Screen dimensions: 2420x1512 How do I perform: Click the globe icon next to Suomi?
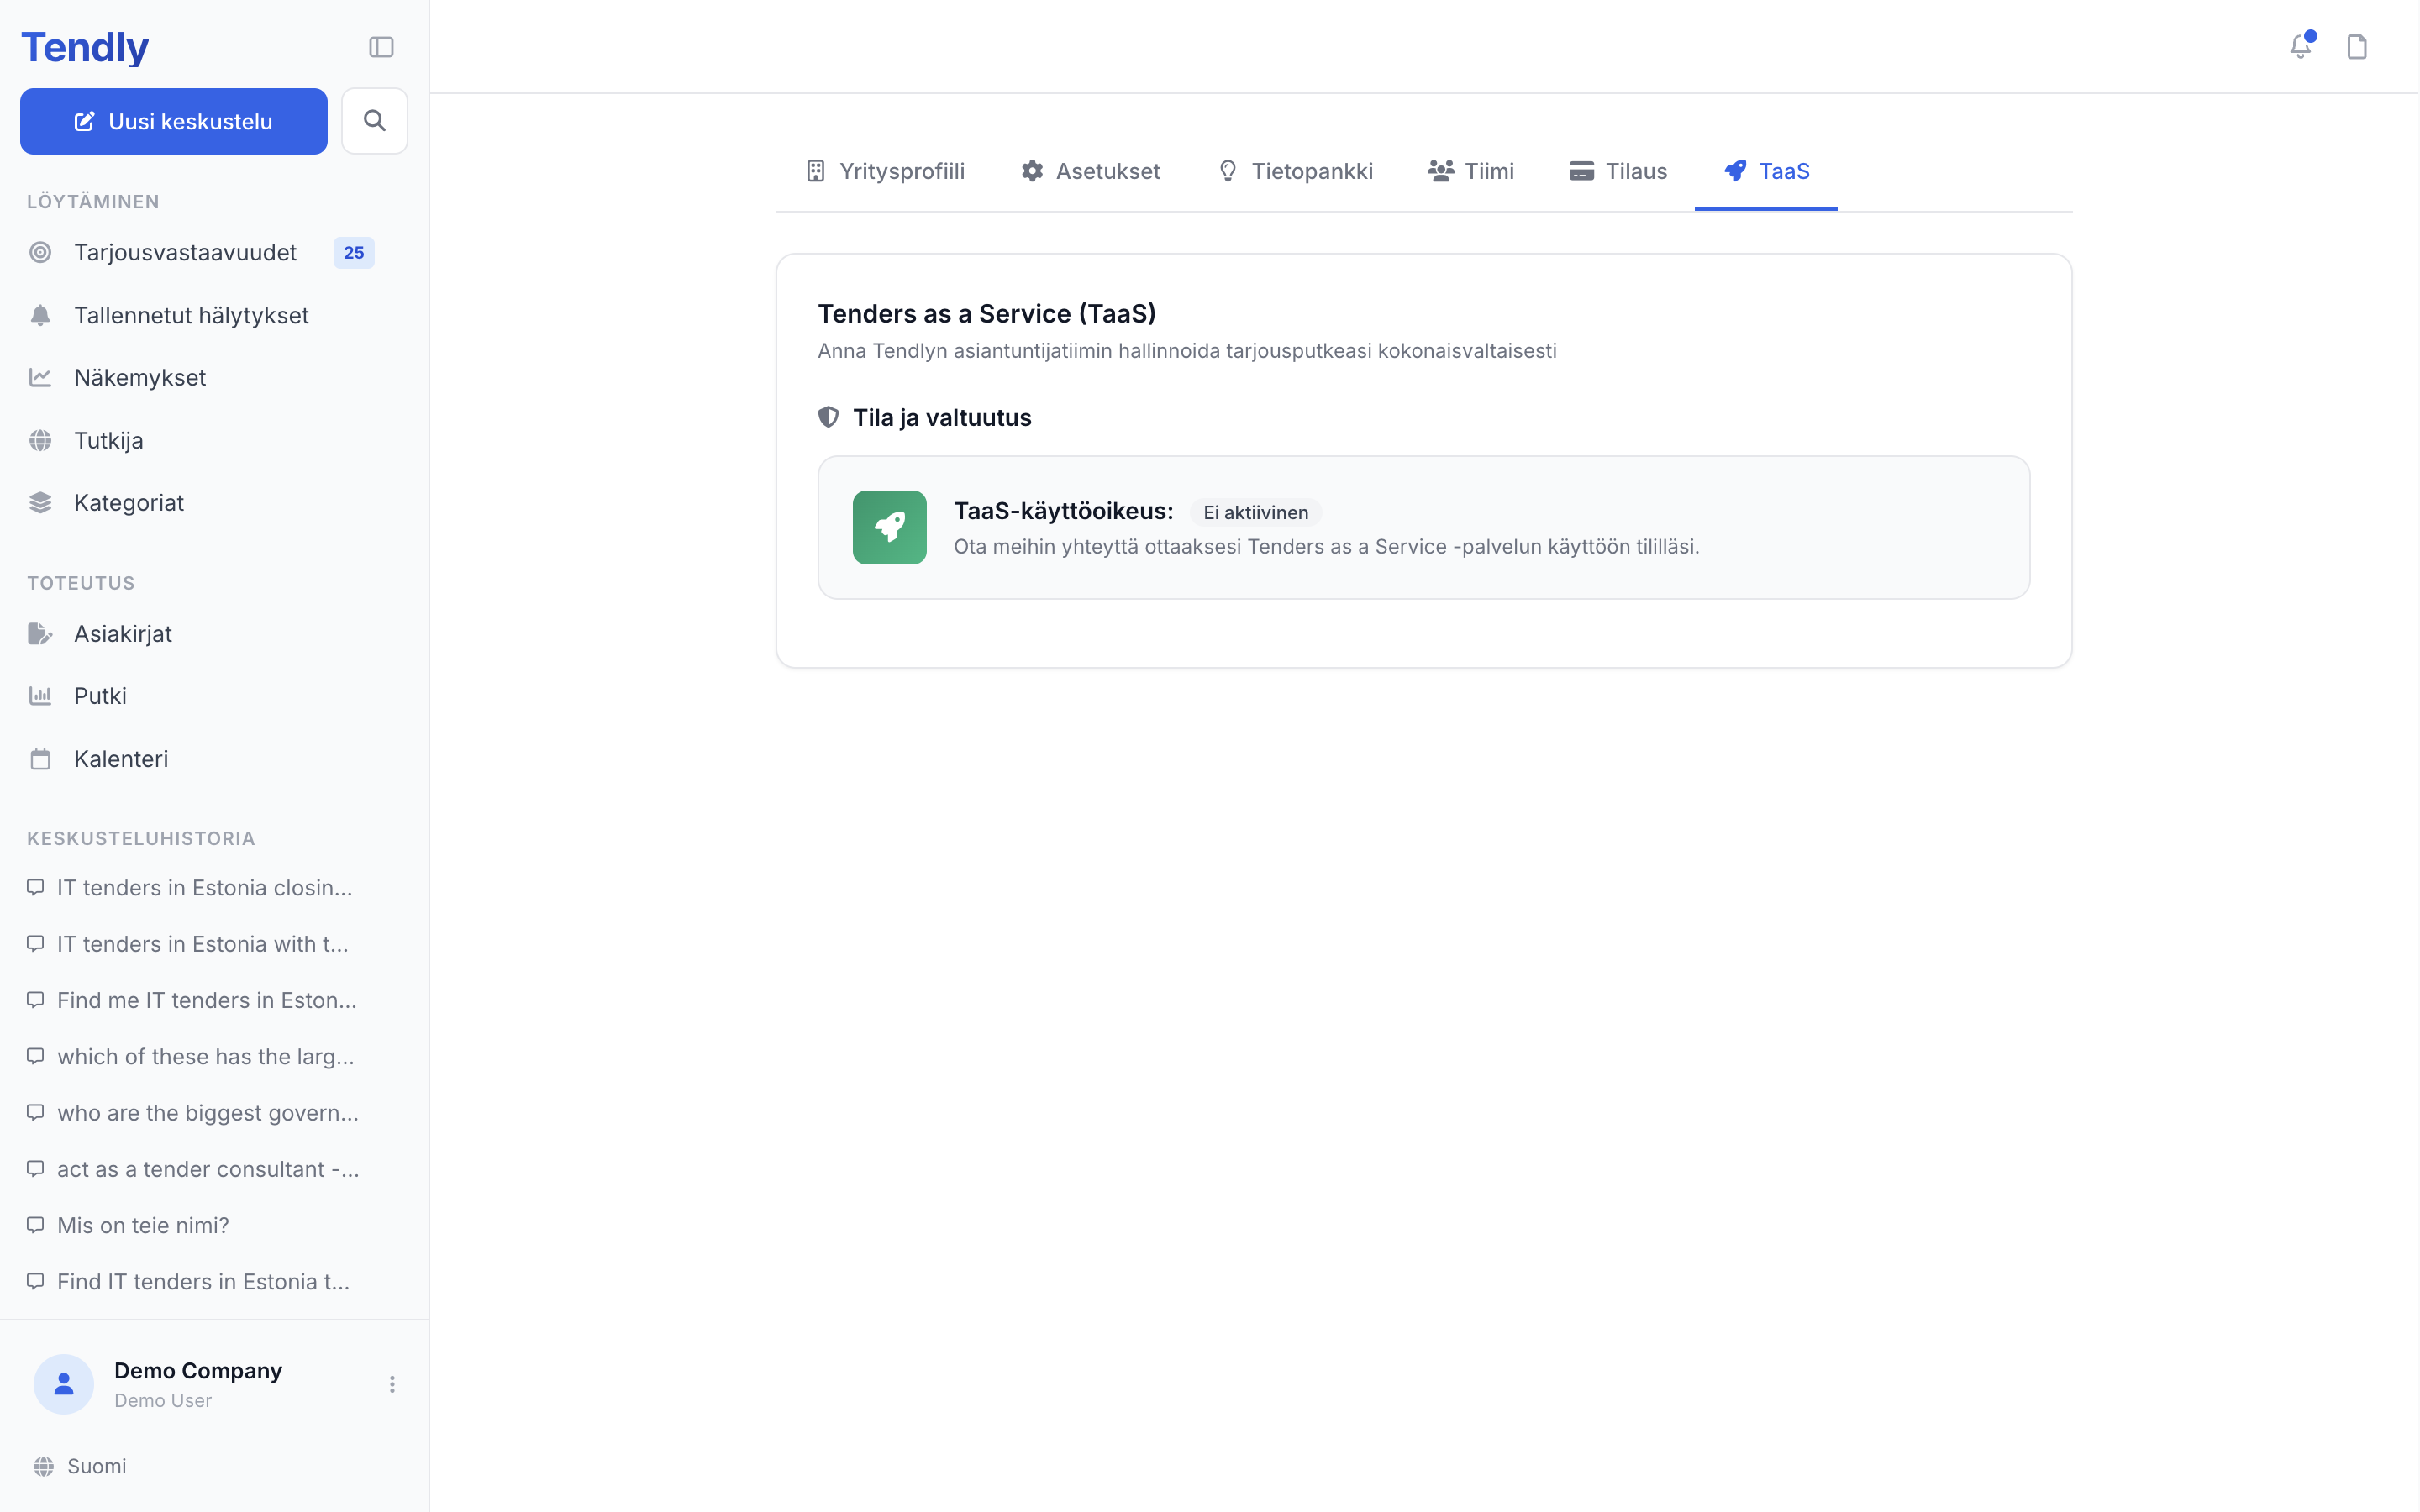(x=43, y=1466)
